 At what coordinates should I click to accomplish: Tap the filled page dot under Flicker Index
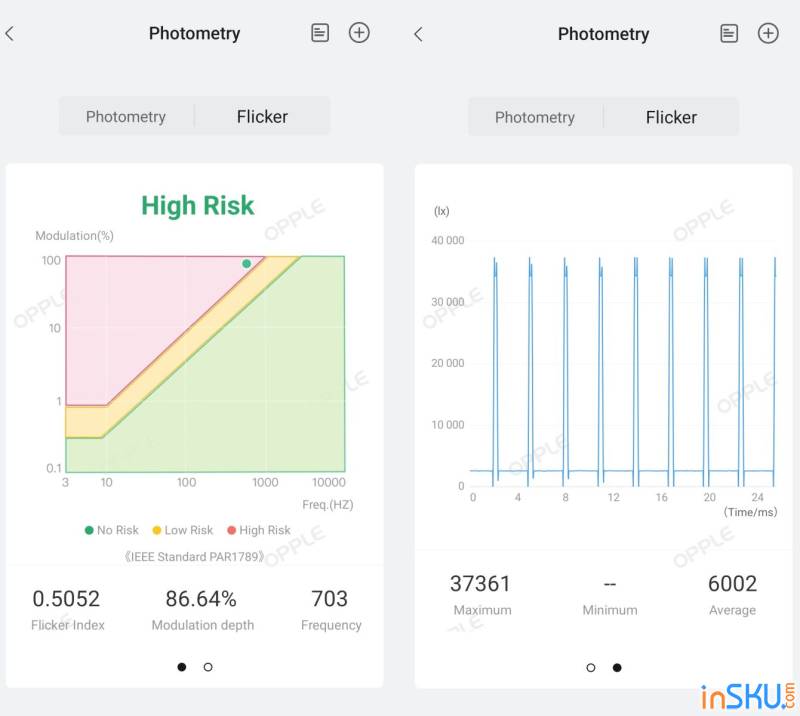[x=181, y=667]
